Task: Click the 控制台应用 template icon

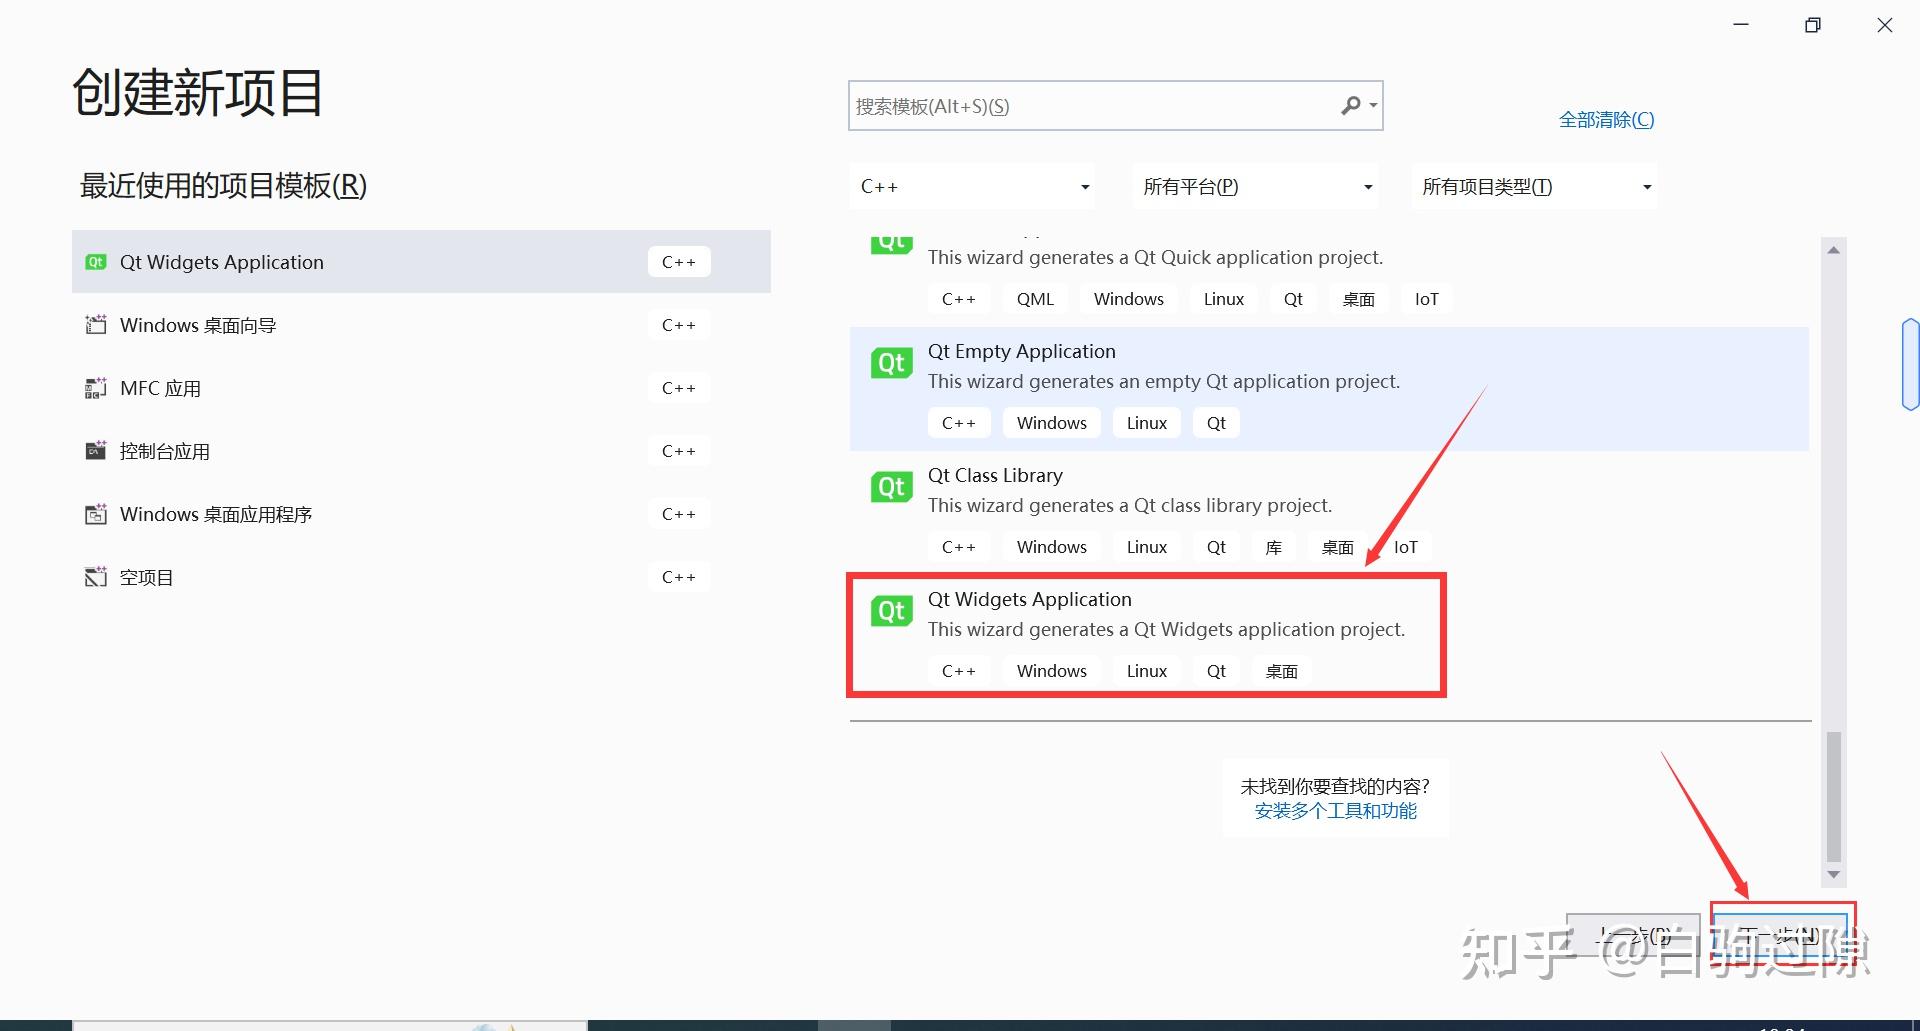Action: coord(95,450)
